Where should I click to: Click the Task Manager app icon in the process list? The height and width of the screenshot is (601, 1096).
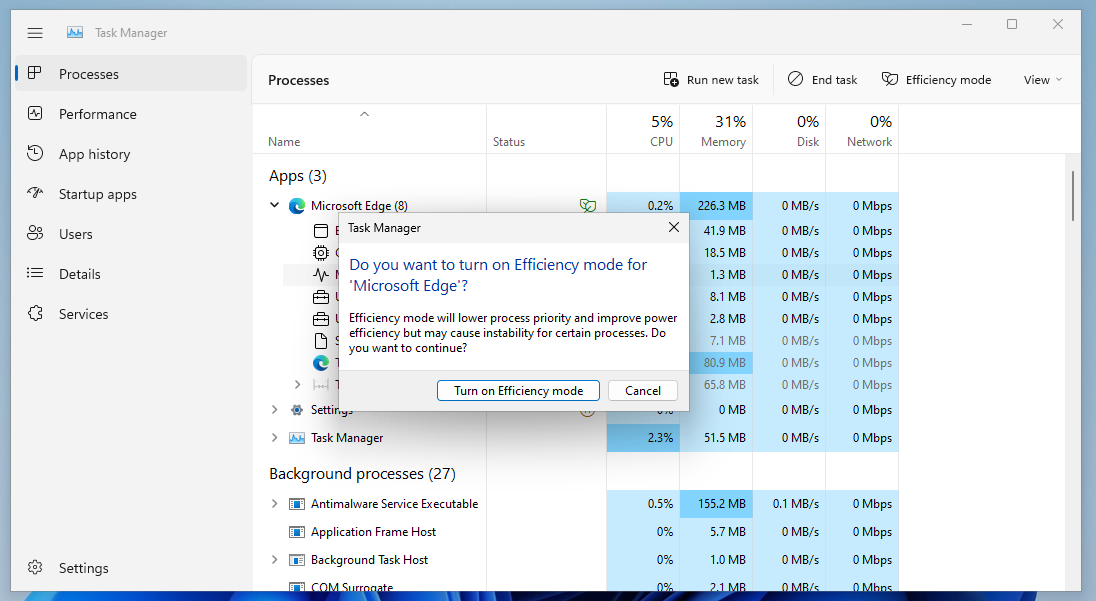[x=297, y=438]
